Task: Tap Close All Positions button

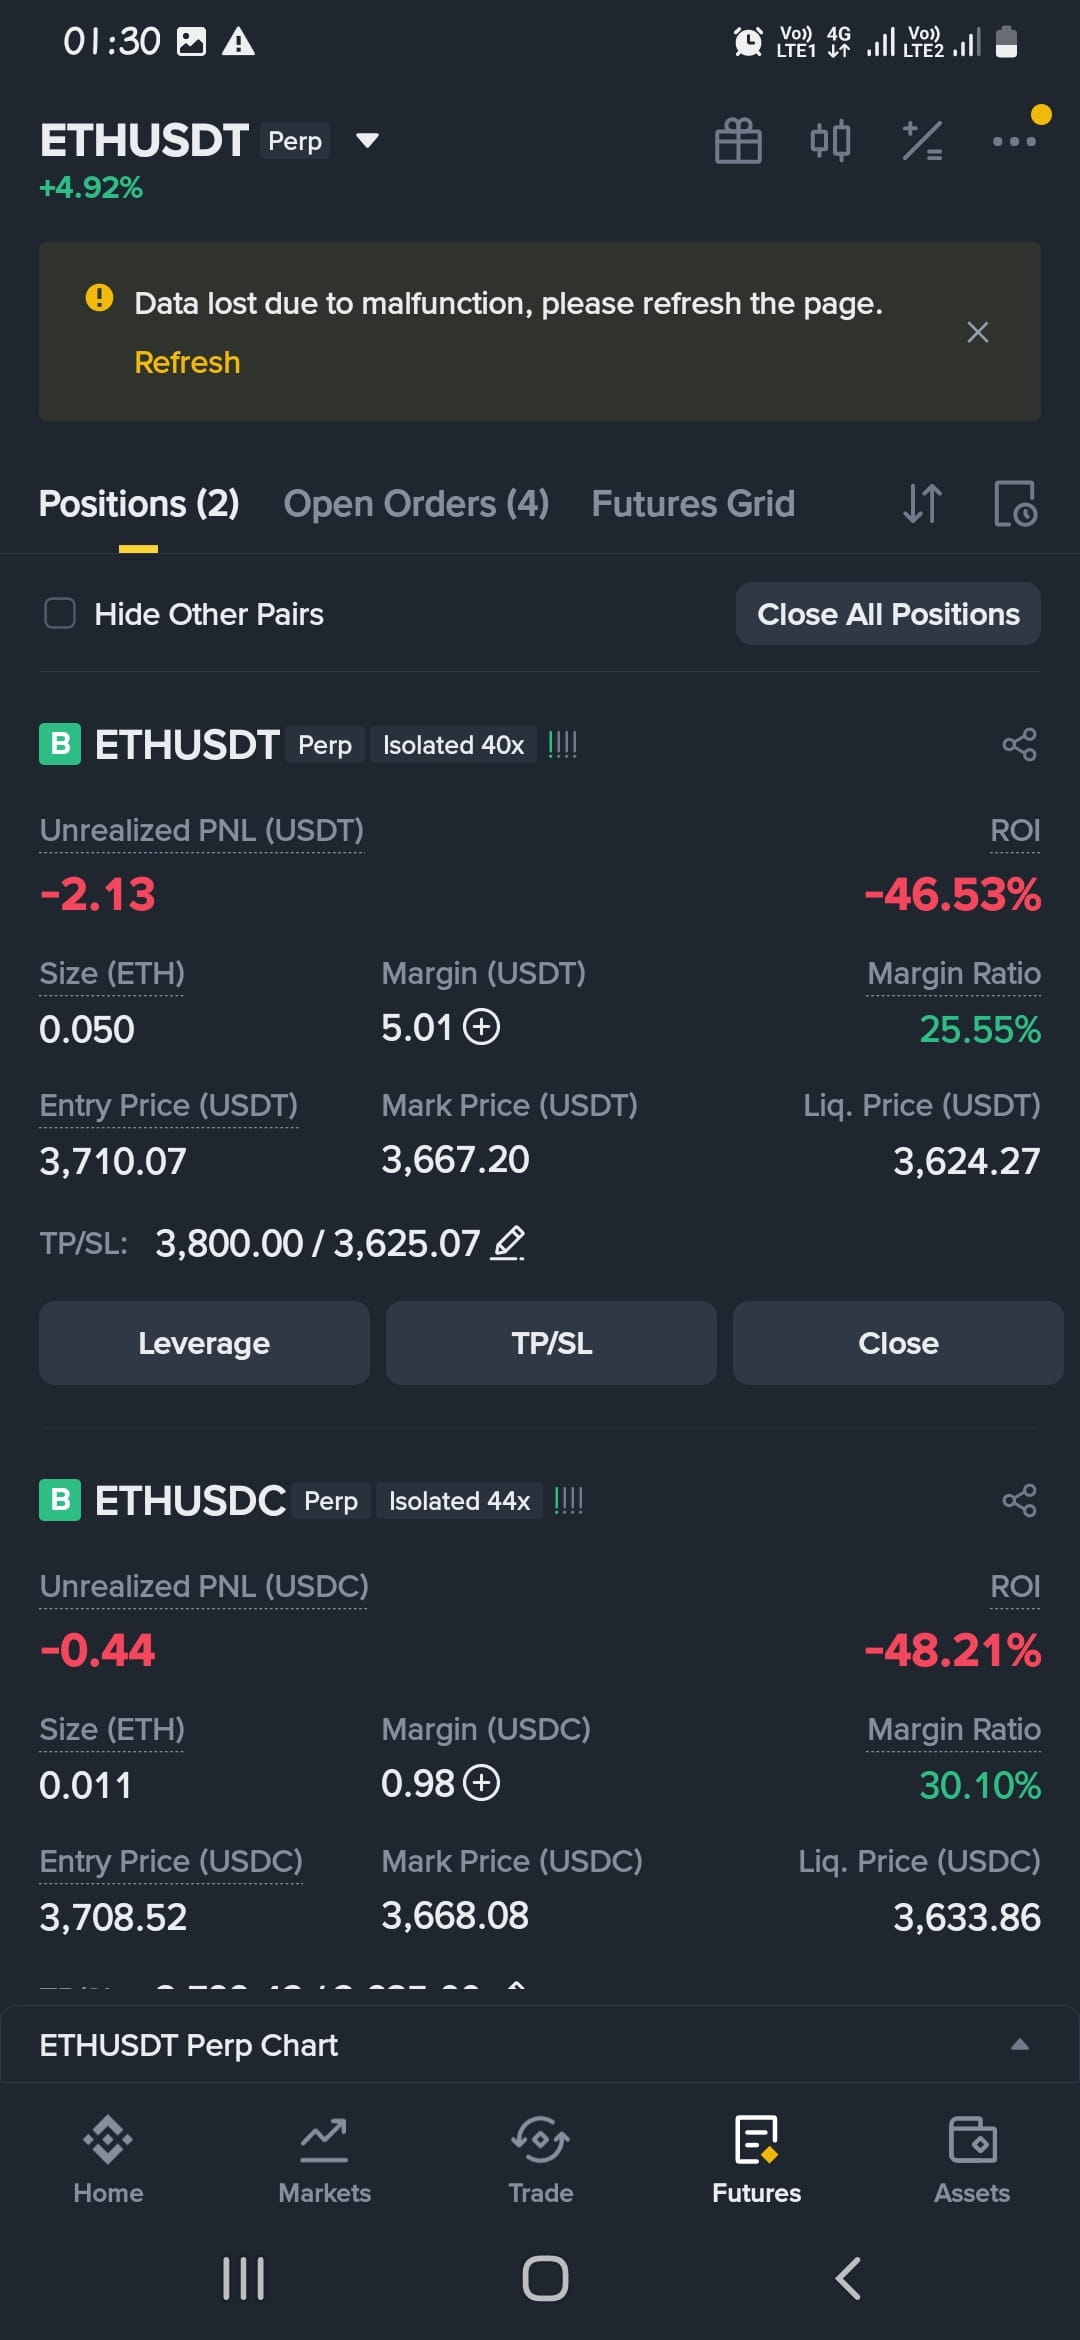Action: pyautogui.click(x=888, y=614)
